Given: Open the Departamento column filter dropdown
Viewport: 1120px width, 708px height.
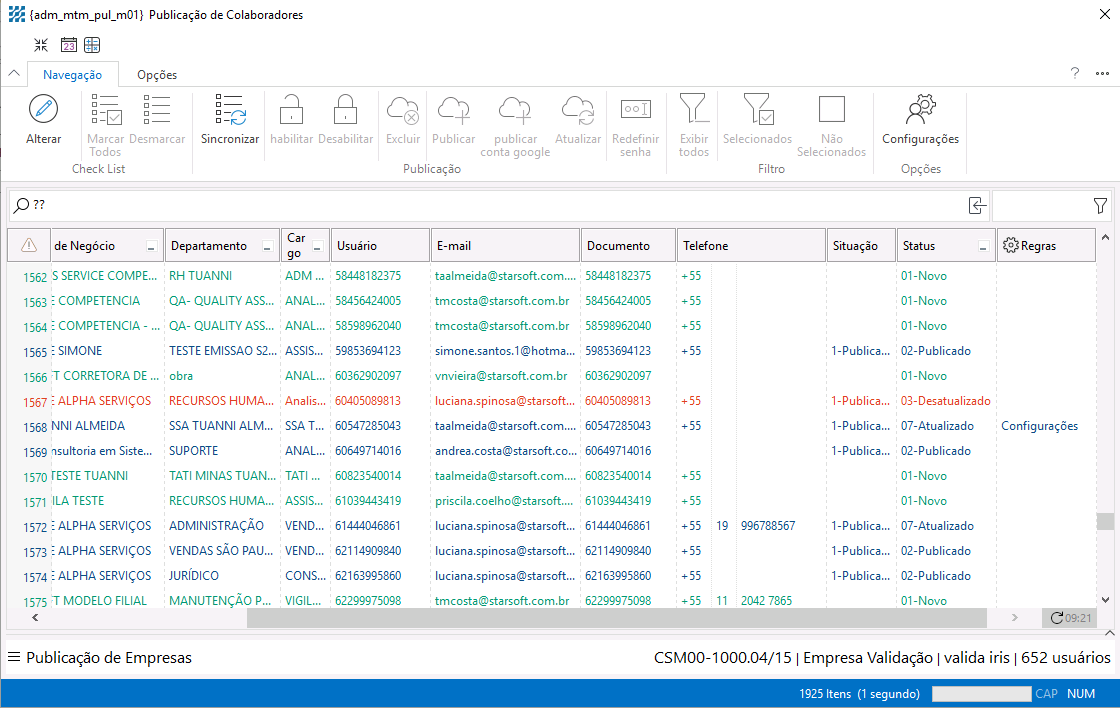Looking at the screenshot, I should coord(268,246).
